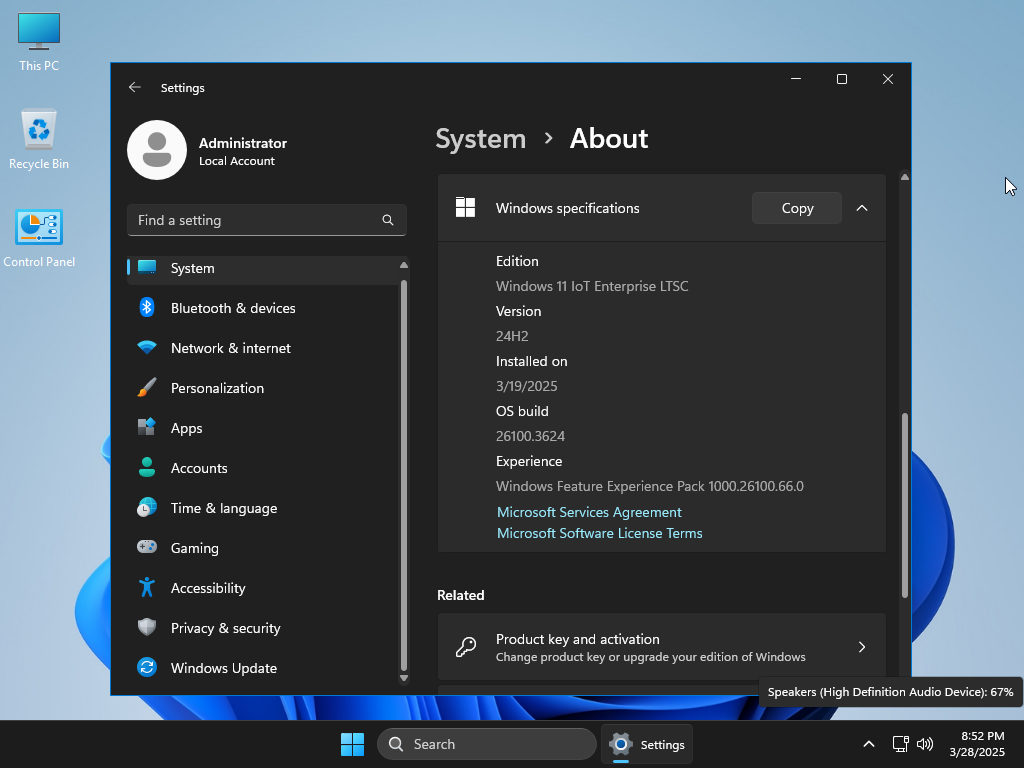Click the network icon in the system tray

(x=901, y=744)
